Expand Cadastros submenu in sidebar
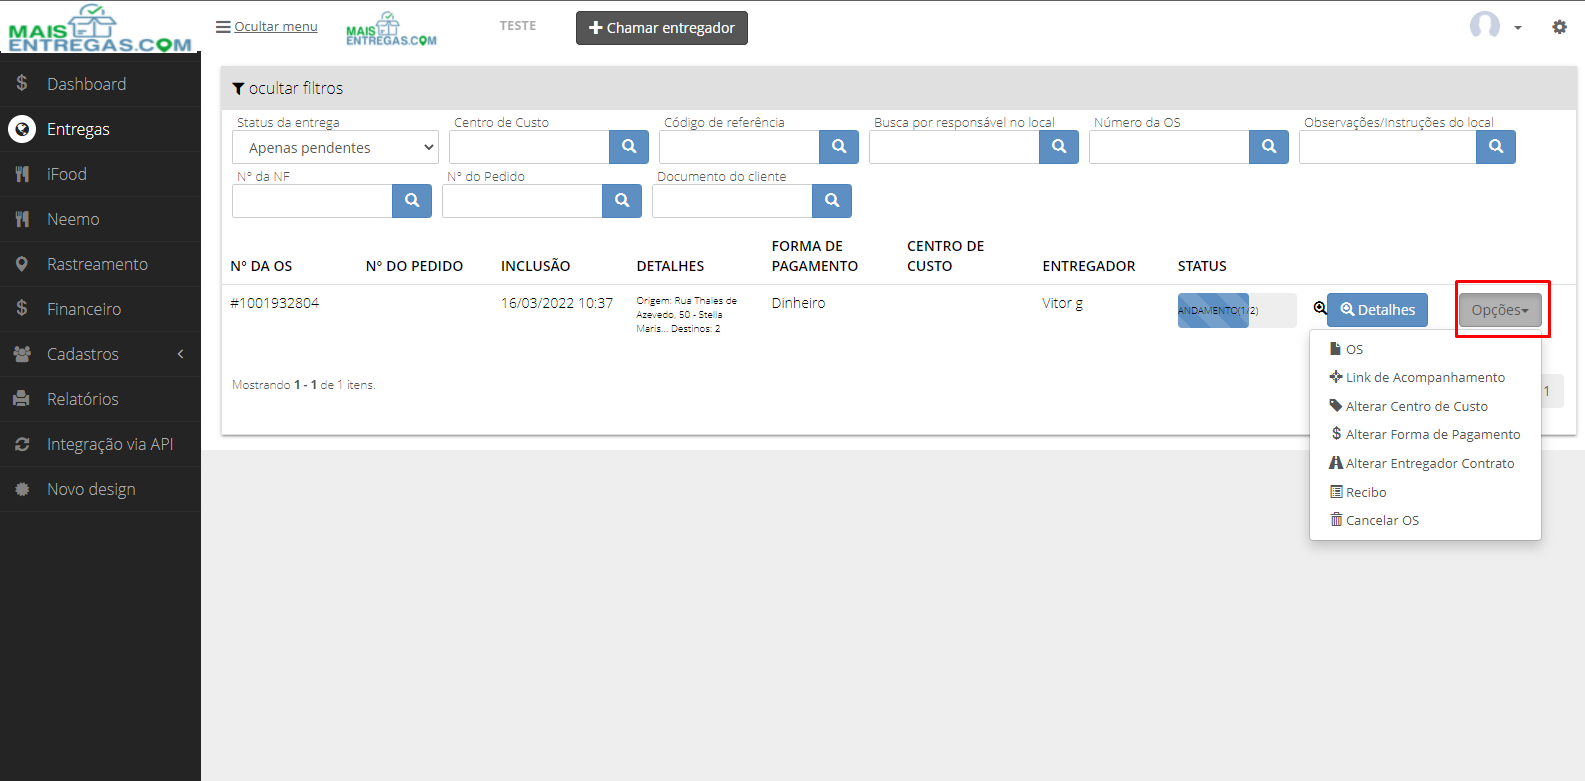Viewport: 1585px width, 781px height. pos(100,354)
